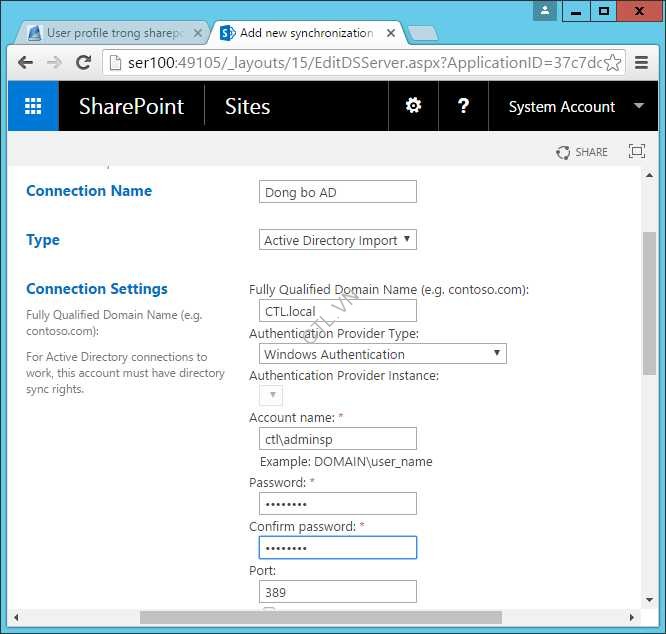This screenshot has width=666, height=634.
Task: Go back using the browser back arrow
Action: (25, 63)
